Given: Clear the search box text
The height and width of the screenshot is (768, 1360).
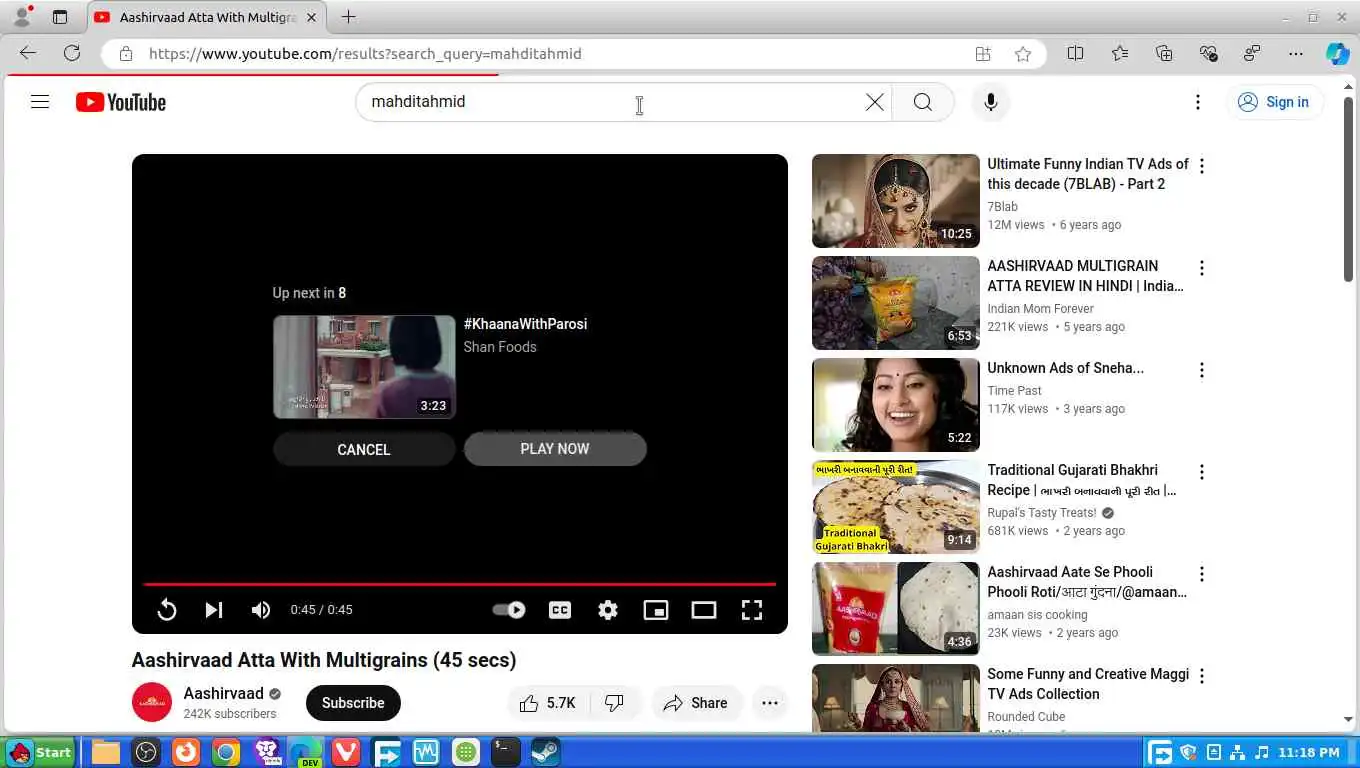Looking at the screenshot, I should coord(874,102).
